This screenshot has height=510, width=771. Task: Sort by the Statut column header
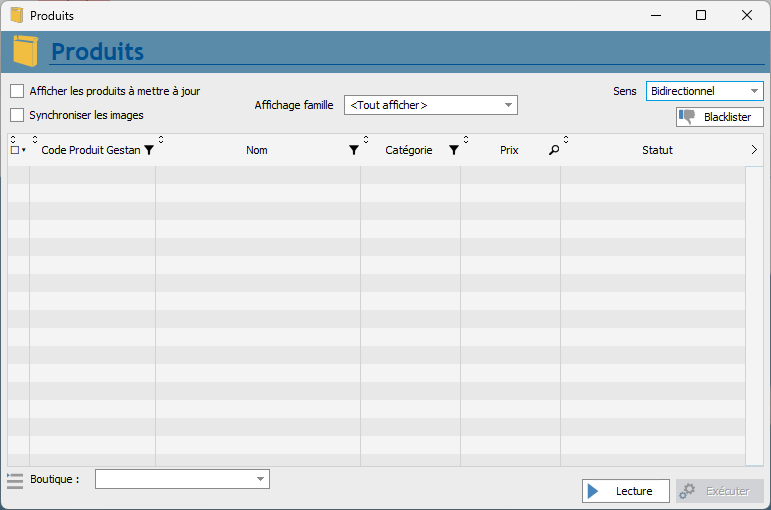(657, 150)
